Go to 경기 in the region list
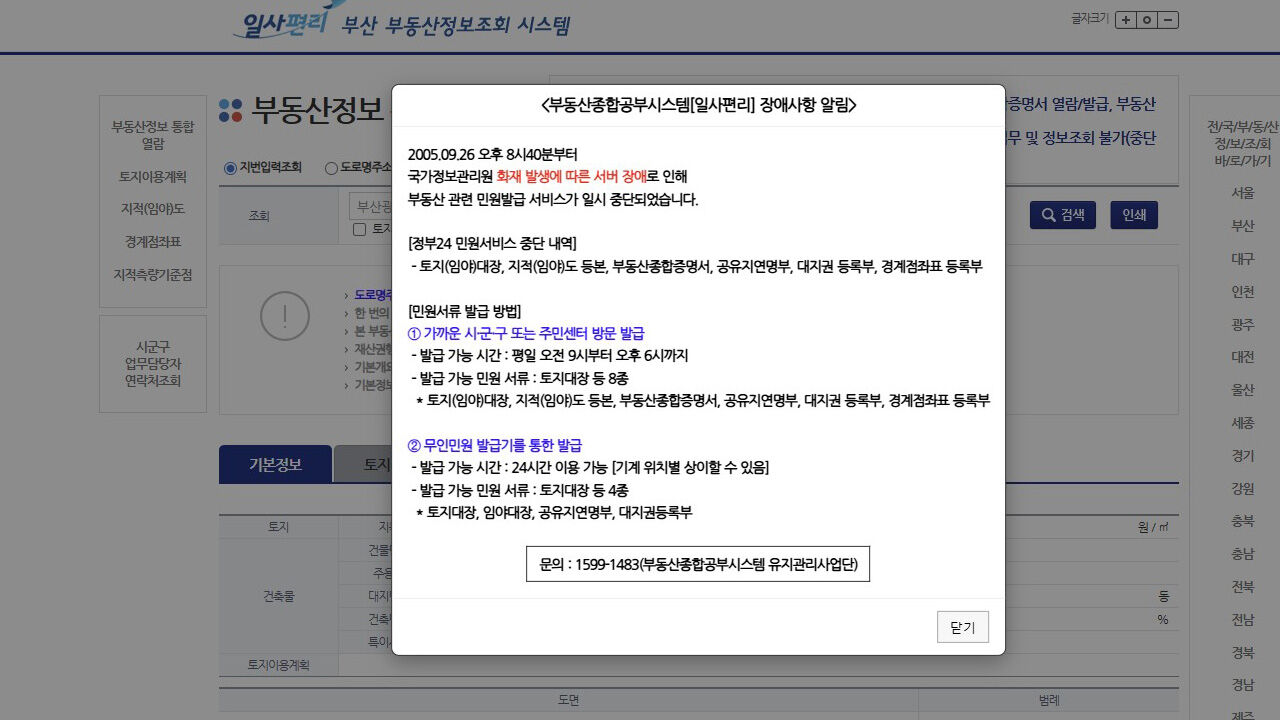1280x720 pixels. pyautogui.click(x=1243, y=455)
